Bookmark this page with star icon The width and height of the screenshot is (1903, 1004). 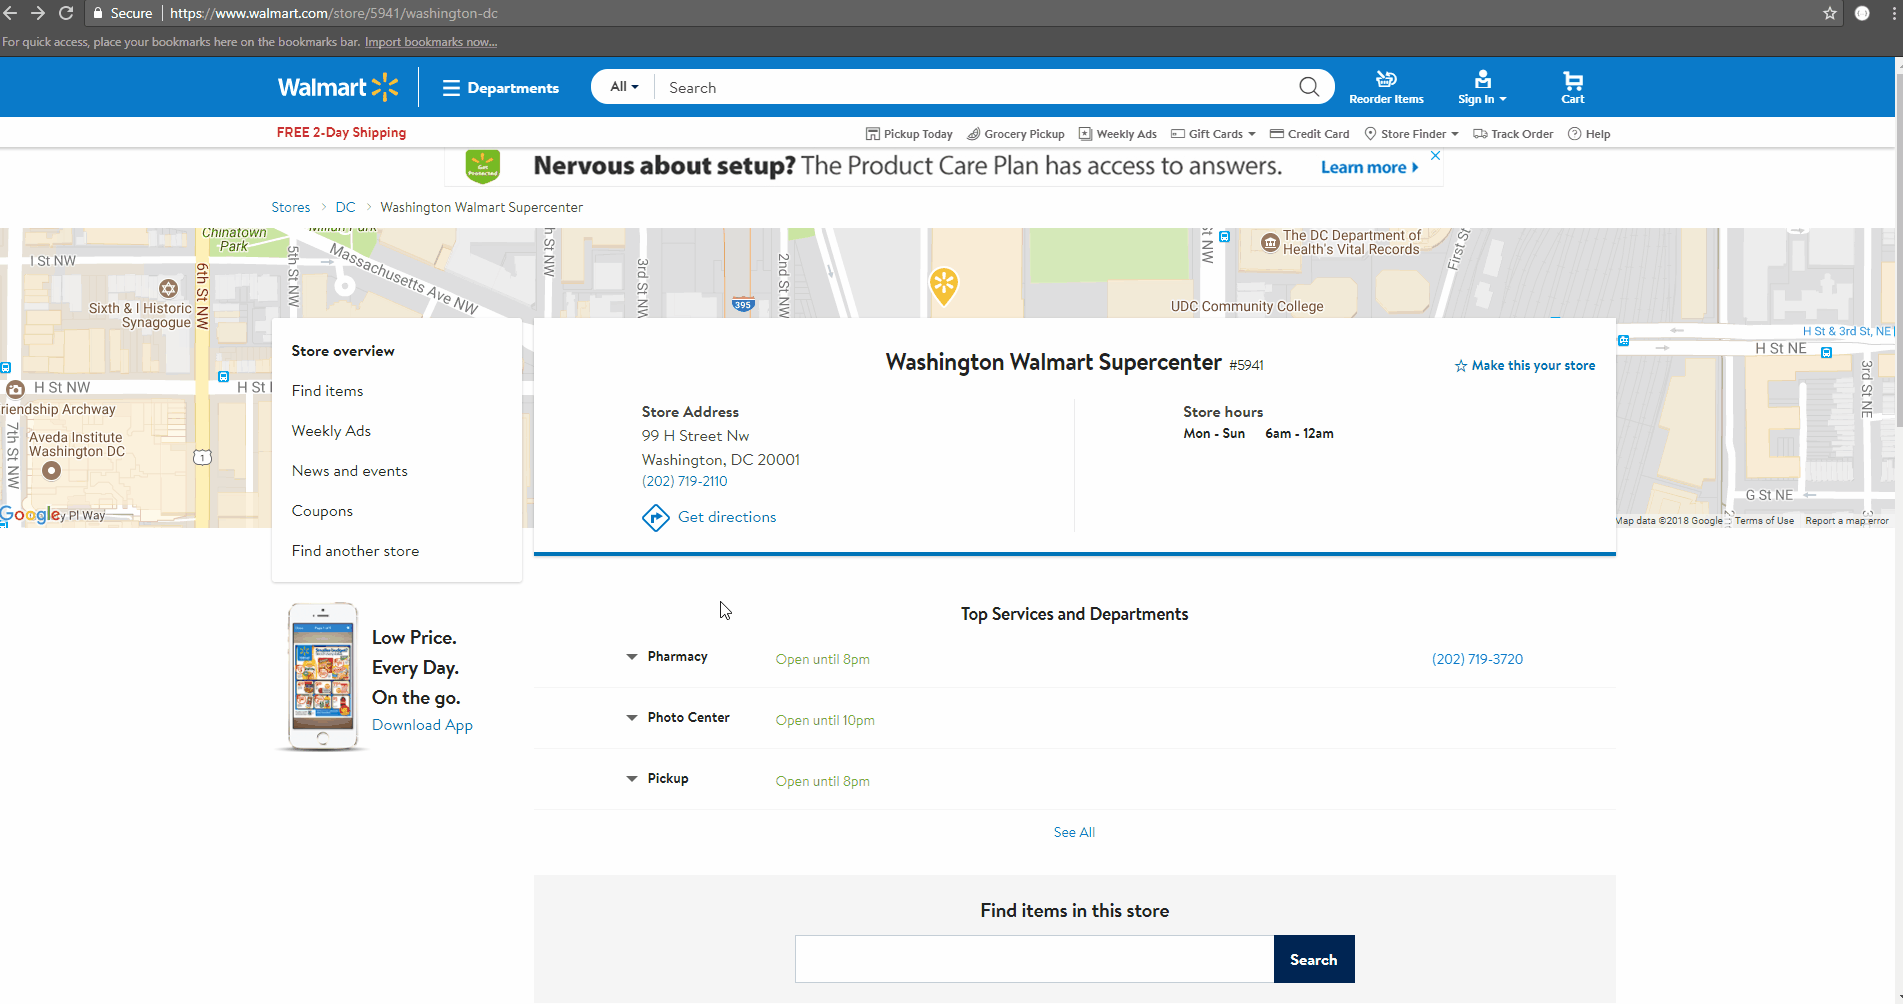point(1829,13)
